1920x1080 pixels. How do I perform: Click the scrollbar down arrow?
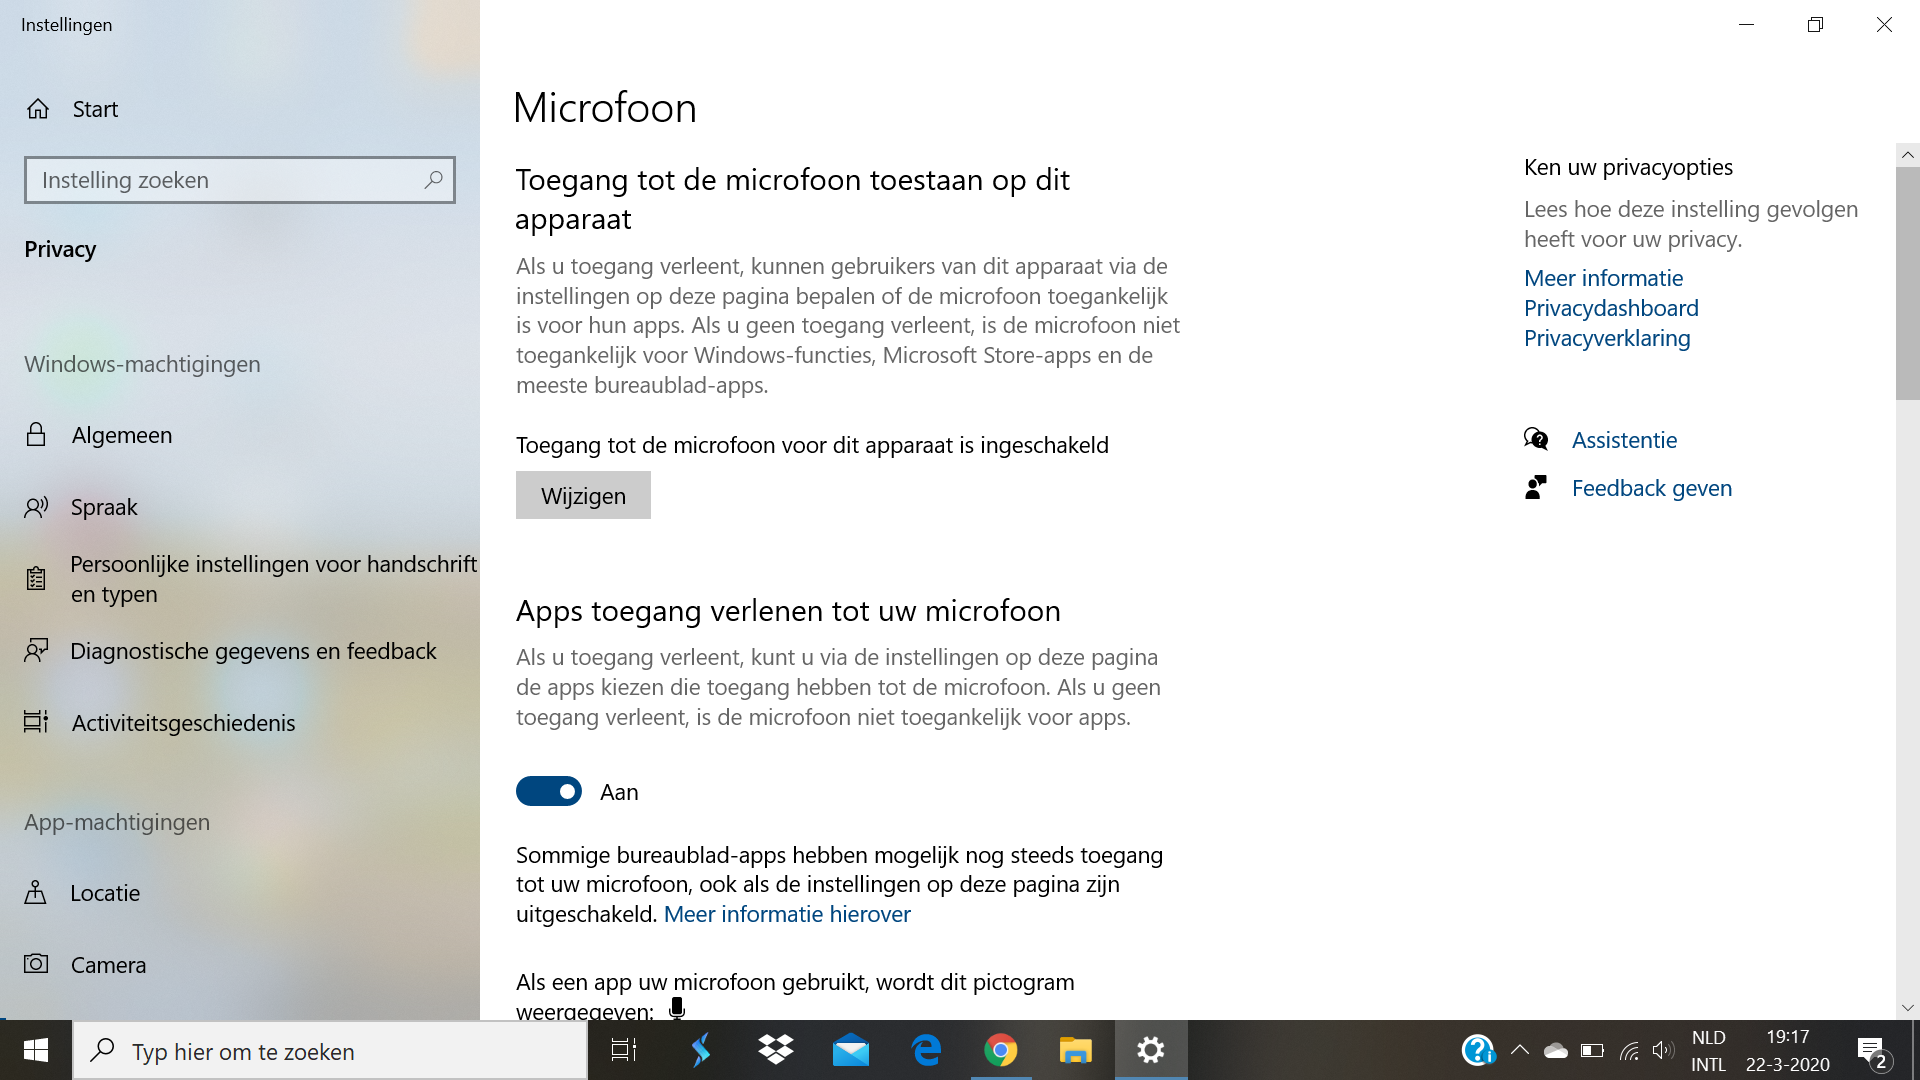pyautogui.click(x=1907, y=1008)
